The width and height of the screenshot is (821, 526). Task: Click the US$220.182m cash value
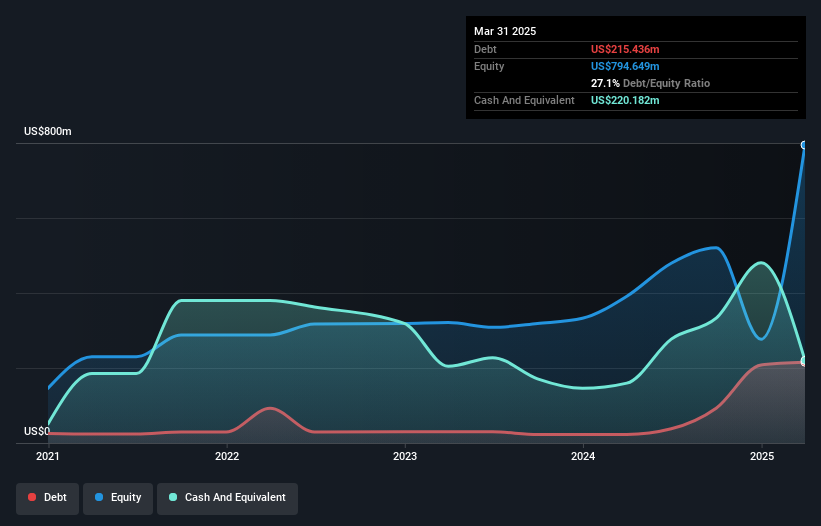coord(625,100)
